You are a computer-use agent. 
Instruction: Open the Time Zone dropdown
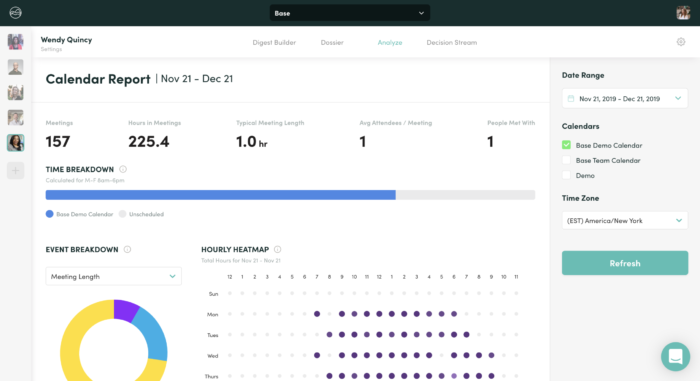[625, 221]
